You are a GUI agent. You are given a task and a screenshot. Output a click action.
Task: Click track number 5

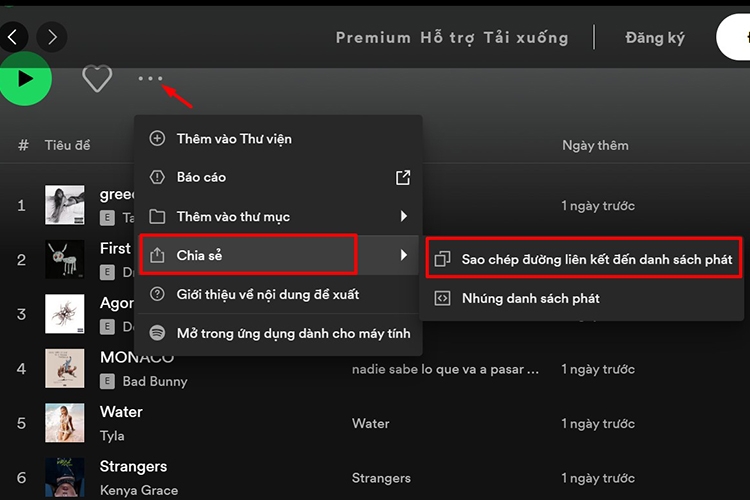[x=21, y=423]
